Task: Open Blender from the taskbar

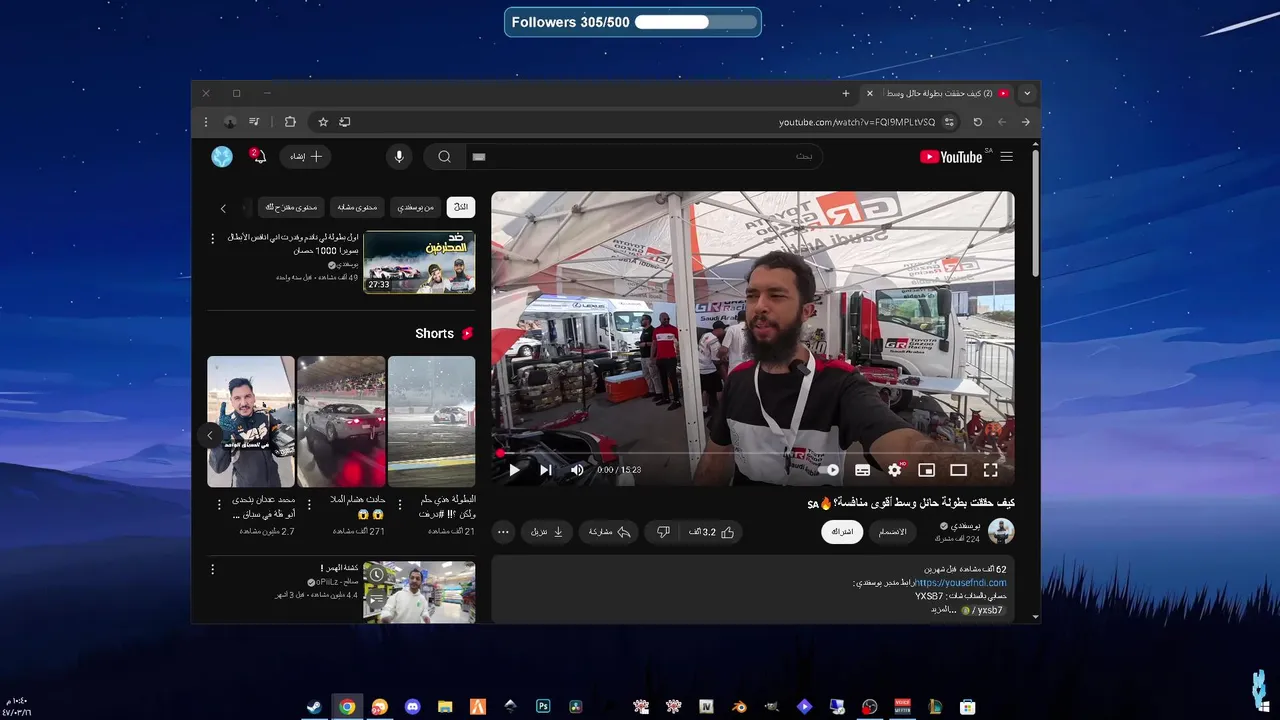Action: [739, 707]
